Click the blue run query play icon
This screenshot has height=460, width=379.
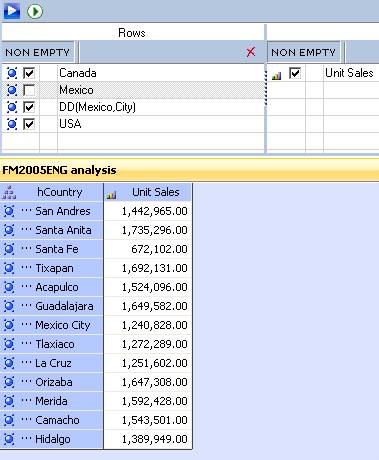click(12, 11)
